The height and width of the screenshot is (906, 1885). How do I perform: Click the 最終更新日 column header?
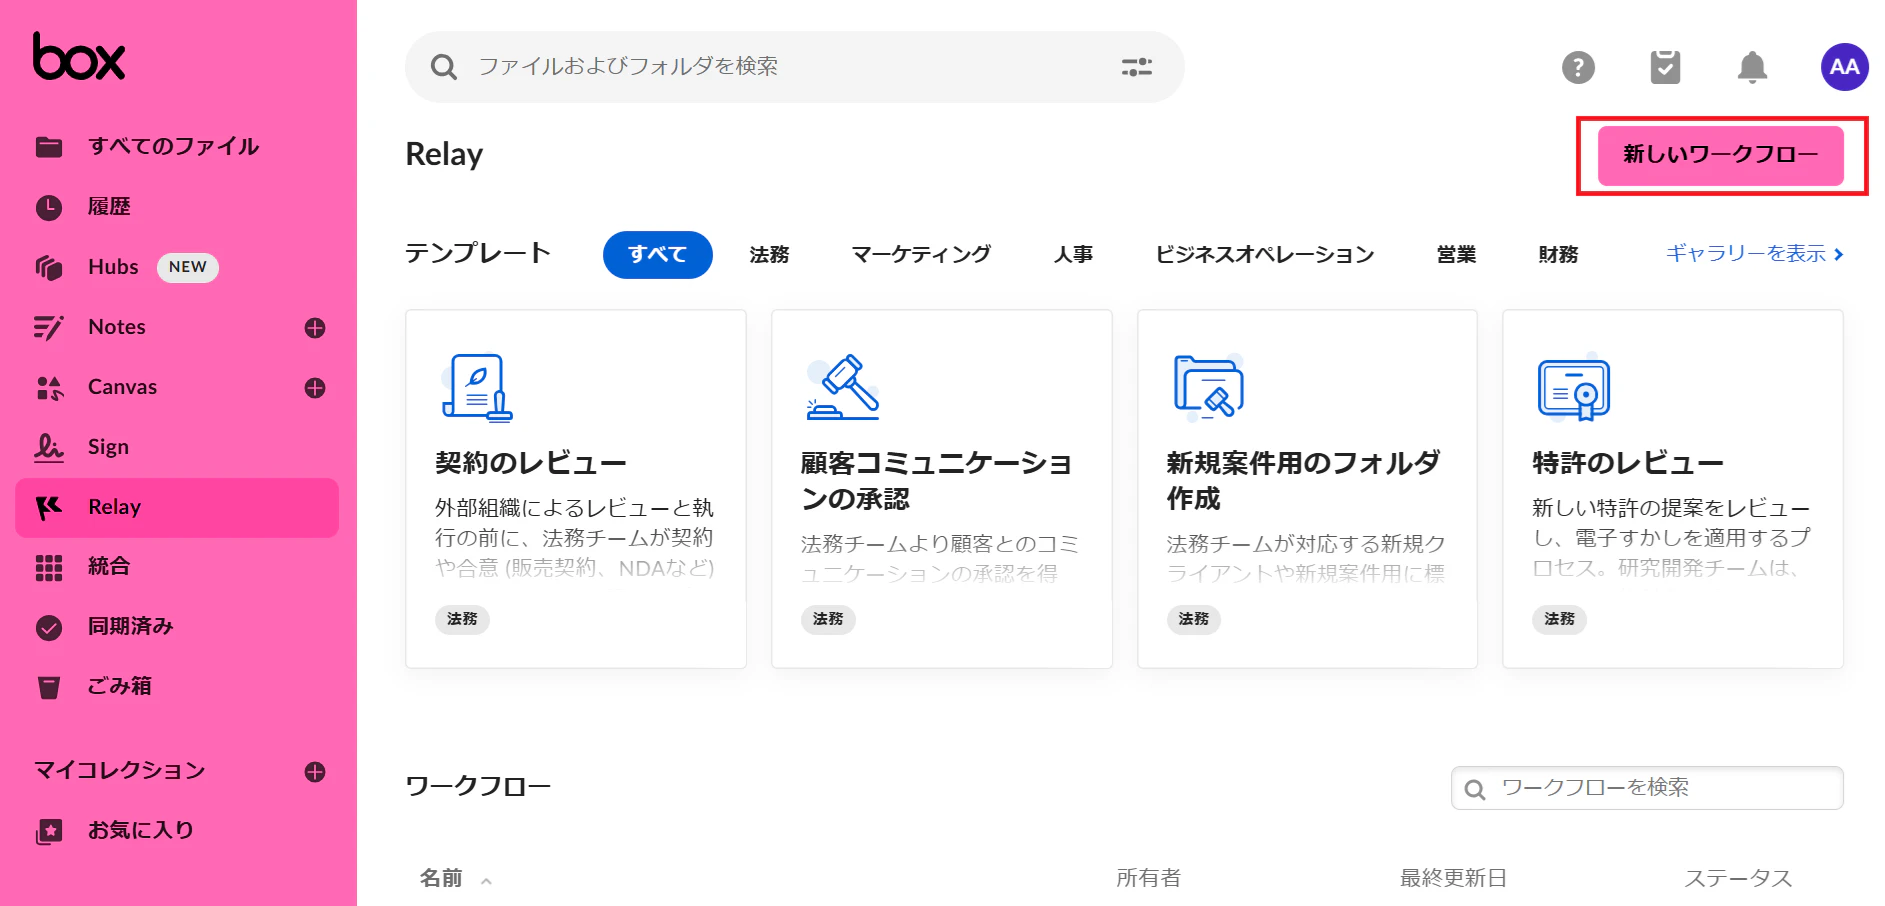(x=1453, y=878)
